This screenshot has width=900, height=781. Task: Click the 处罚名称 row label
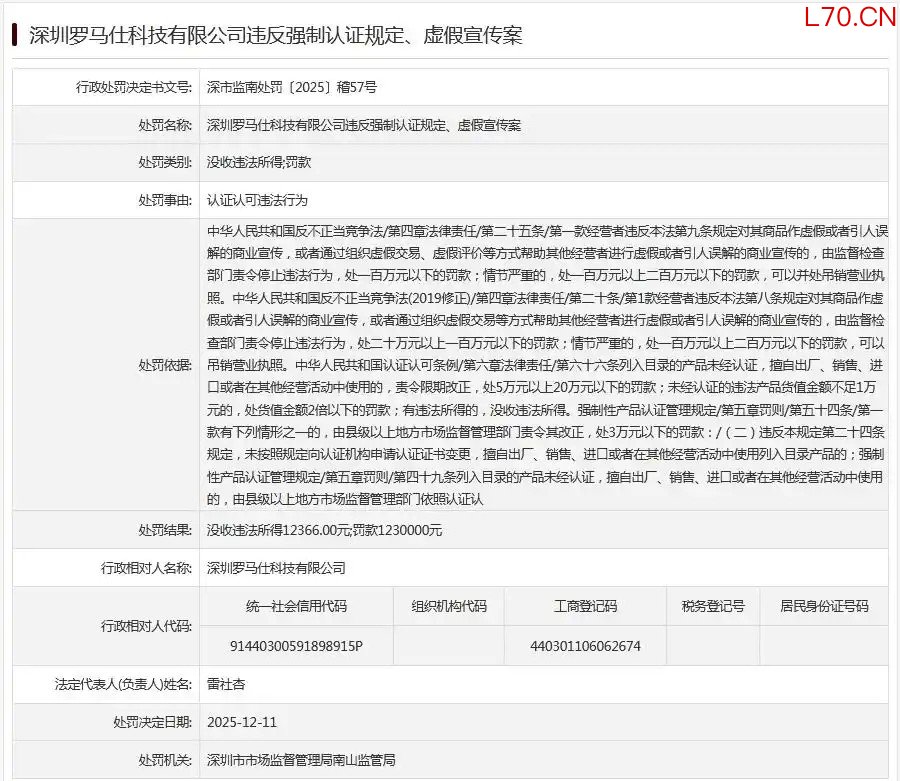[164, 126]
